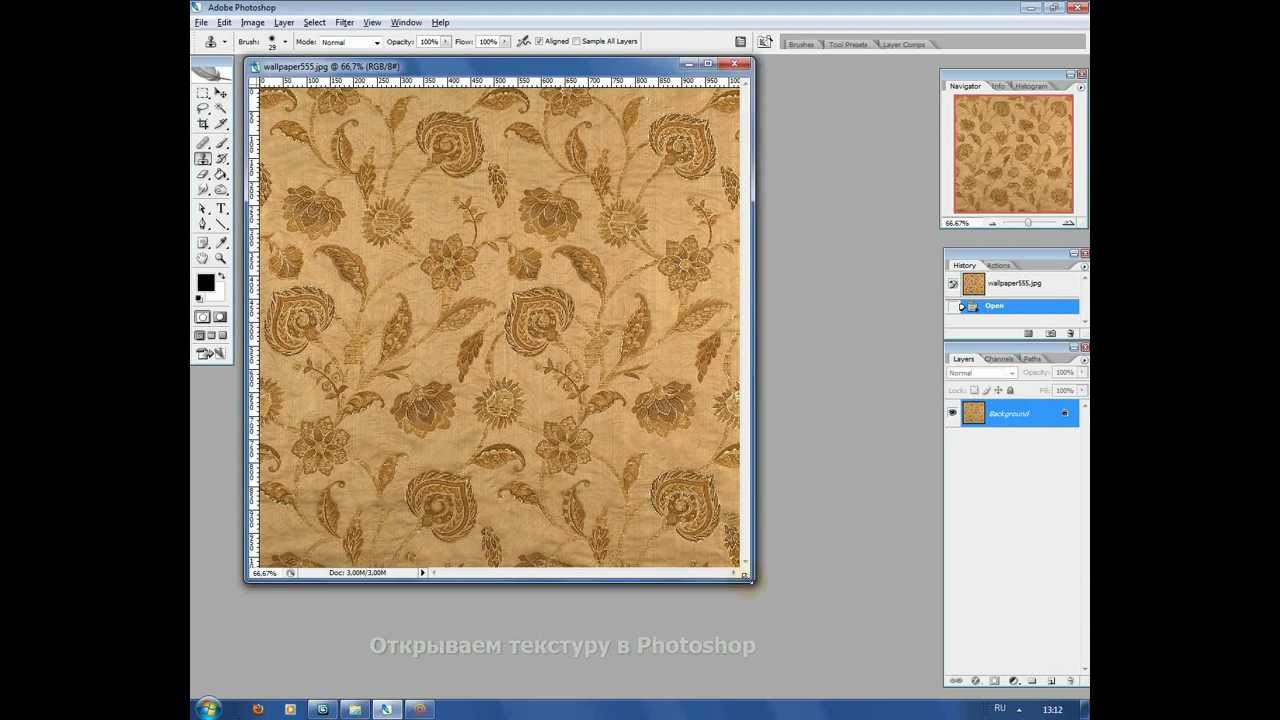The width and height of the screenshot is (1280, 720).
Task: Uncheck the Aligned checkbox
Action: [x=539, y=41]
